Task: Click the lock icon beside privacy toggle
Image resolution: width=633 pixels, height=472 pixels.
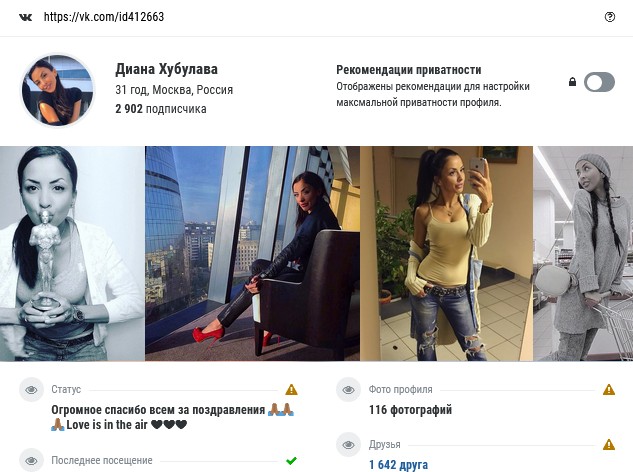Action: [572, 82]
